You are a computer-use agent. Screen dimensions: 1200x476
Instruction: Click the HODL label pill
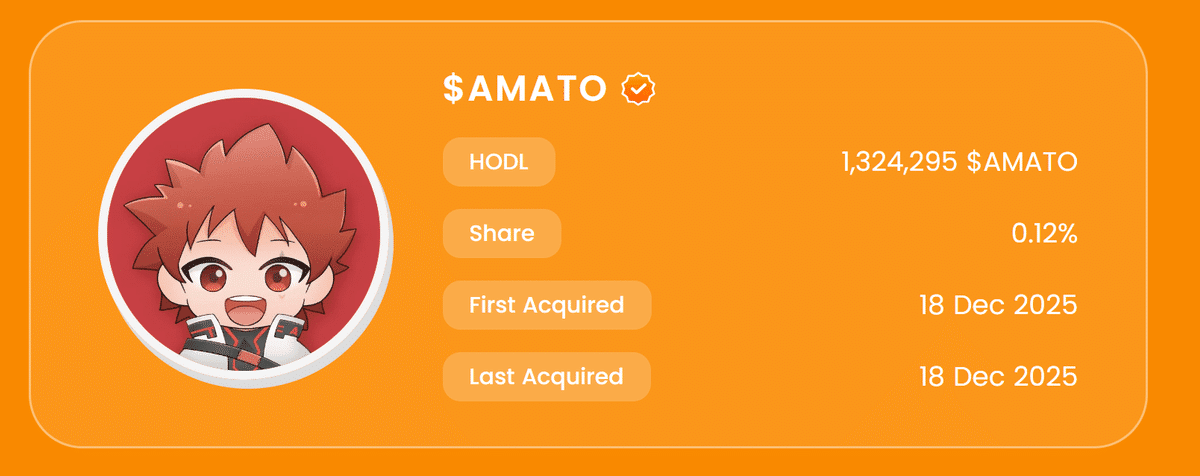coord(498,162)
